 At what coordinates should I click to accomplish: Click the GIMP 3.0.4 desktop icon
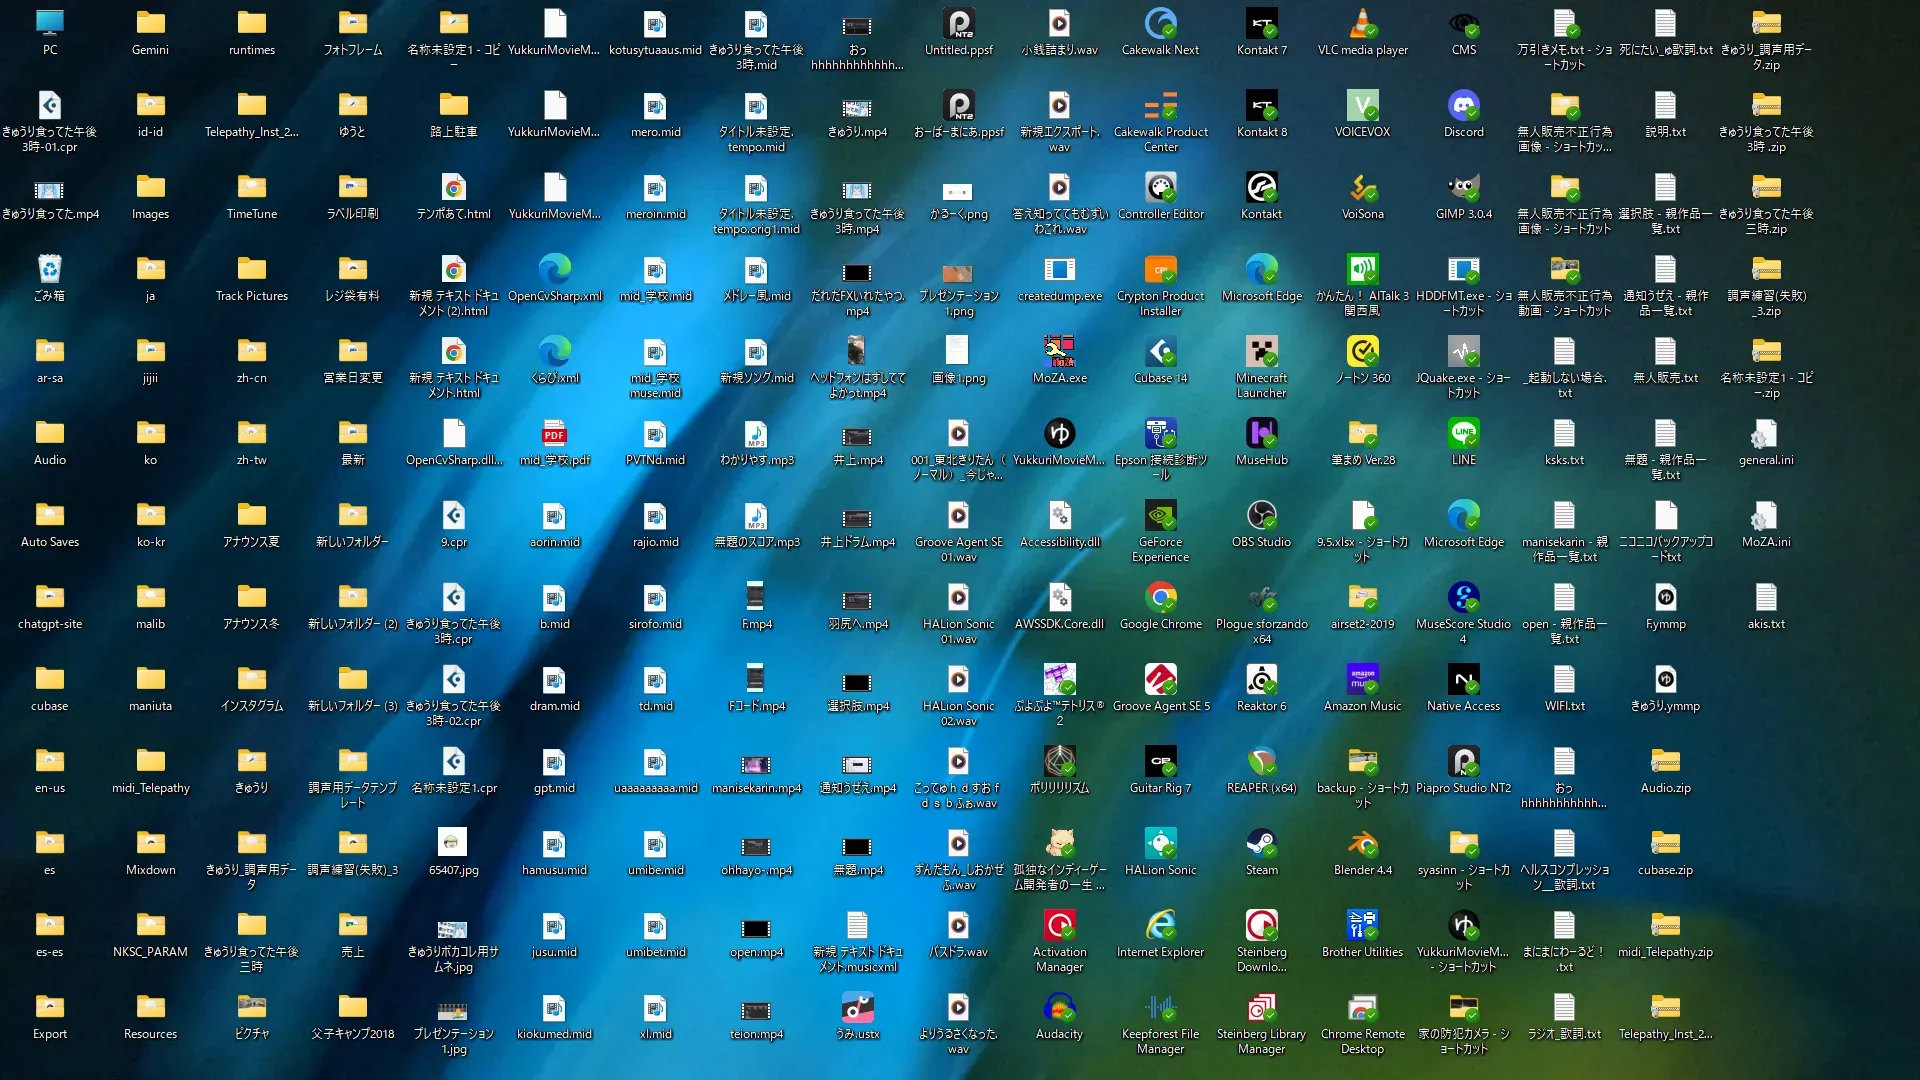[x=1463, y=188]
